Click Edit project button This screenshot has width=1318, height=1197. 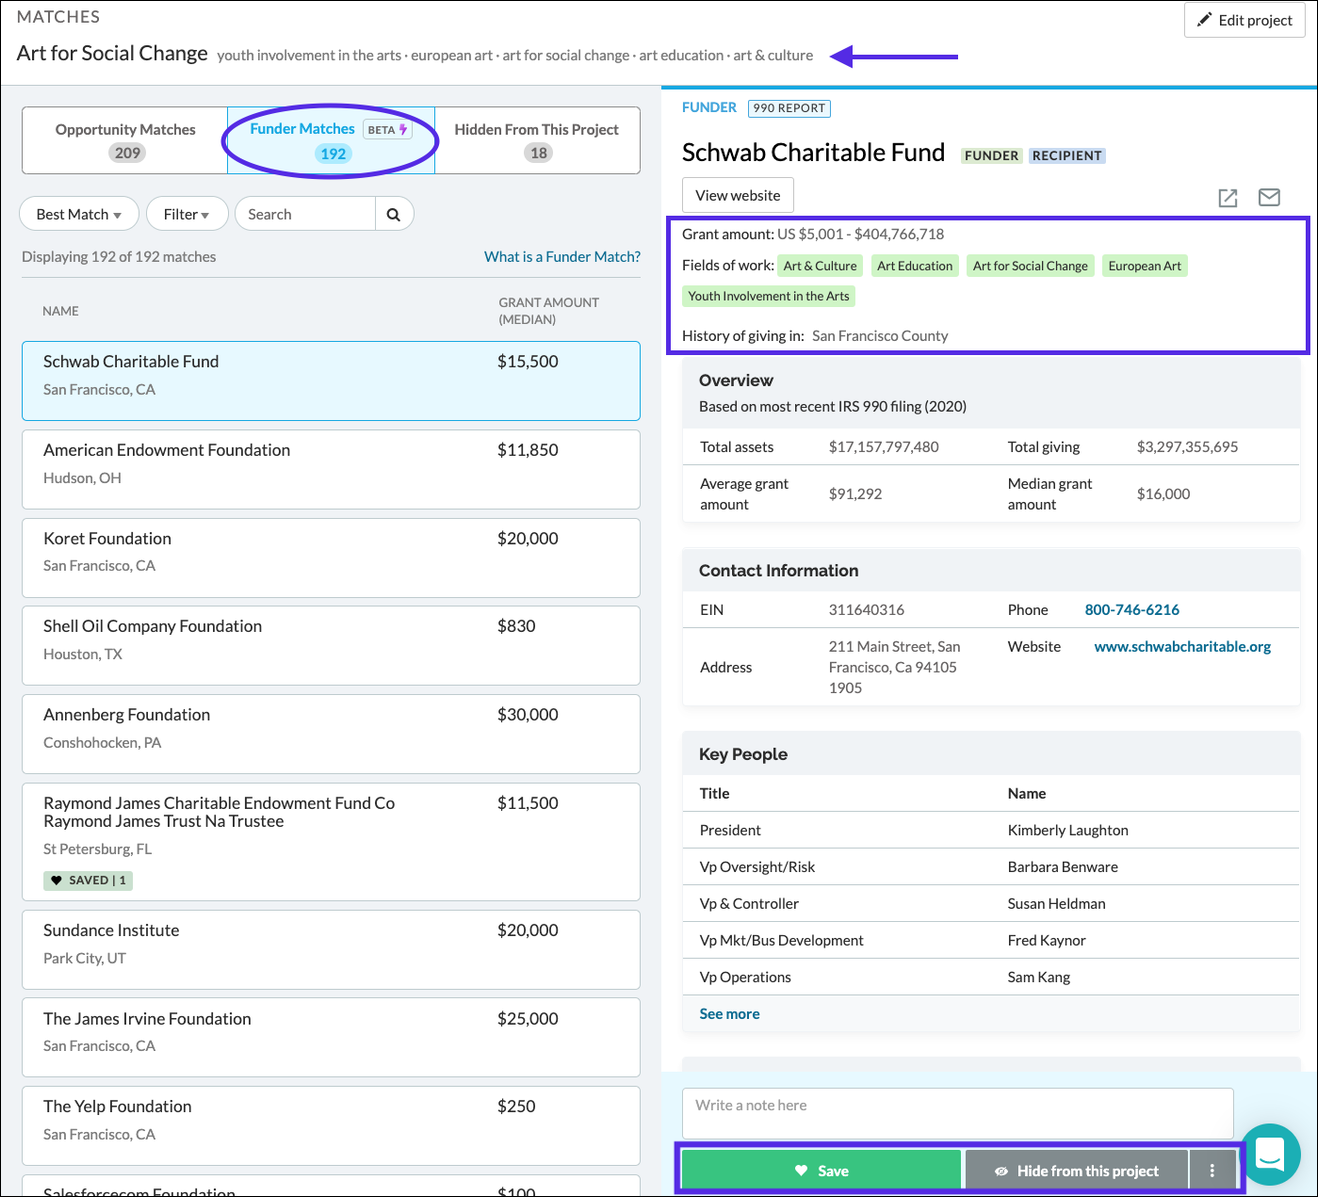[1245, 20]
